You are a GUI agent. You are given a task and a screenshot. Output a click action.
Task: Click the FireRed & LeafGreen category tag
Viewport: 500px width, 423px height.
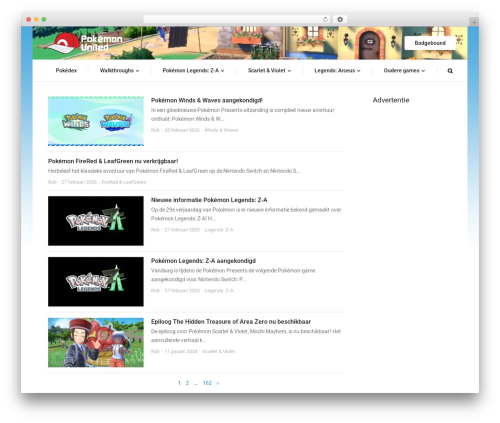(124, 182)
